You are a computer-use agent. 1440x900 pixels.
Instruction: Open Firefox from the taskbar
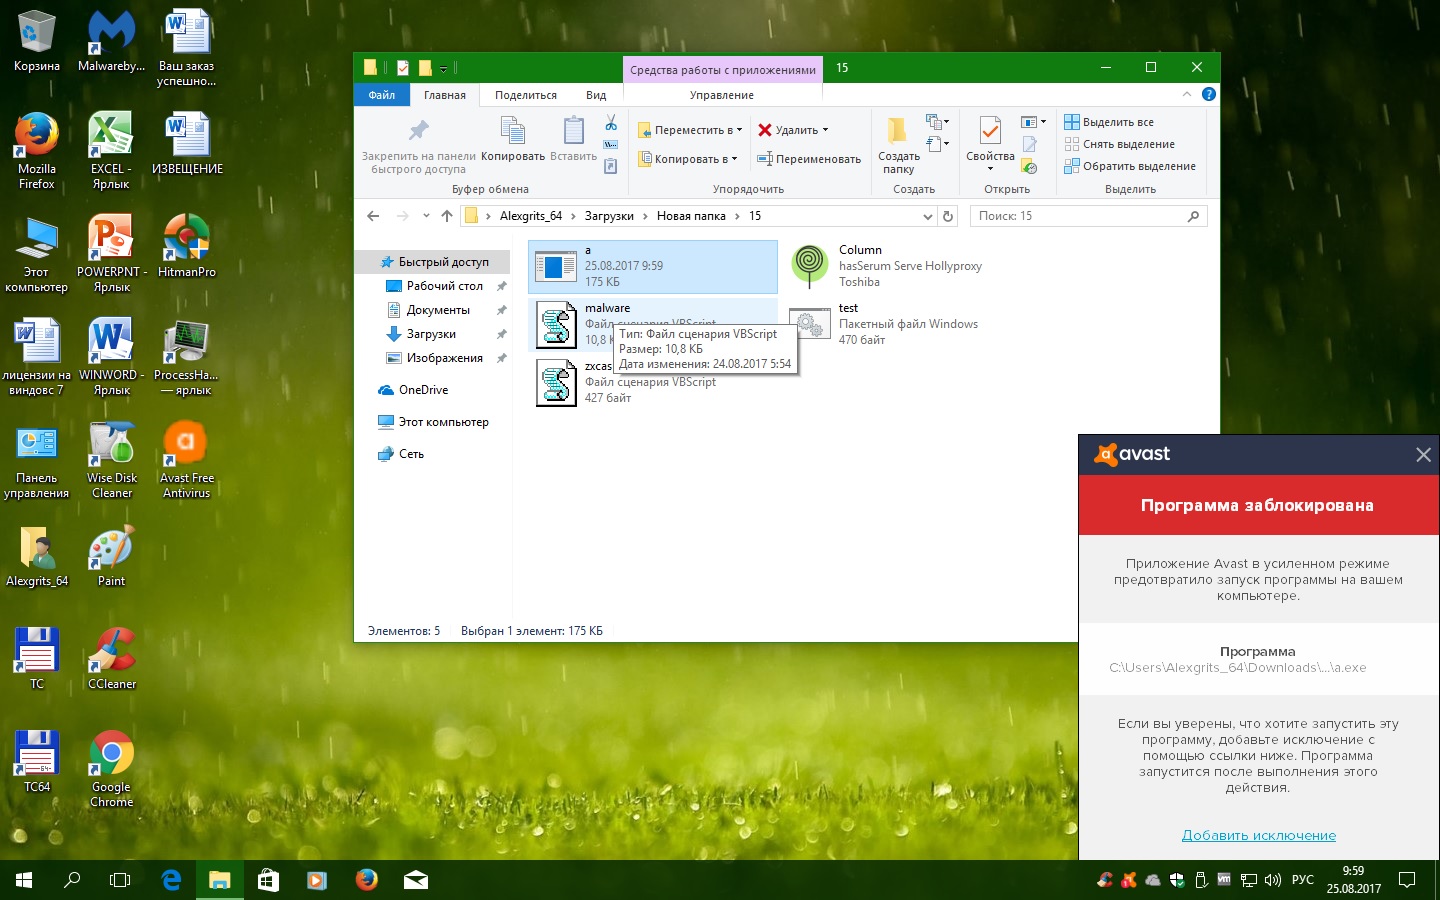click(x=367, y=880)
